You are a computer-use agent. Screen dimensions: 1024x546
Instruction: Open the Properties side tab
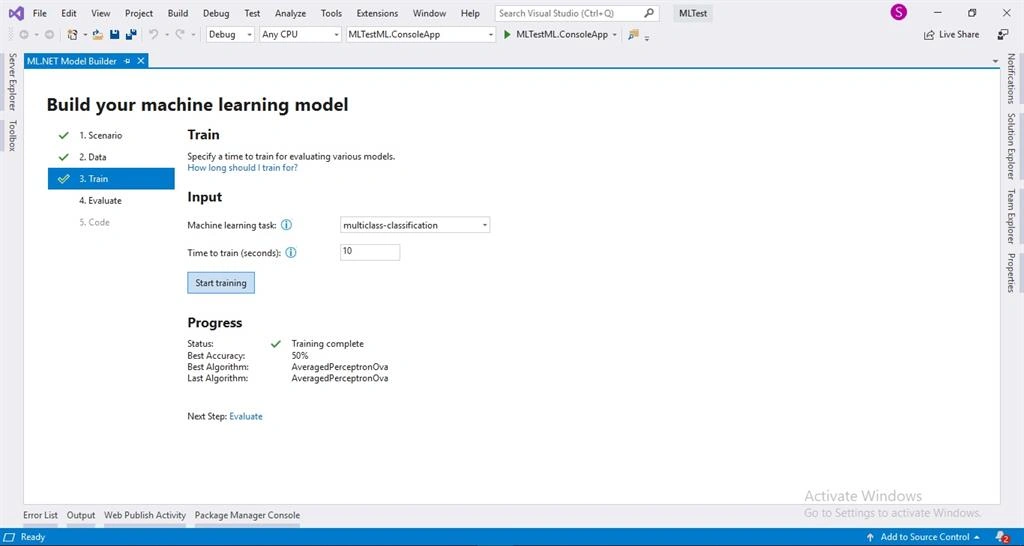(x=1010, y=272)
